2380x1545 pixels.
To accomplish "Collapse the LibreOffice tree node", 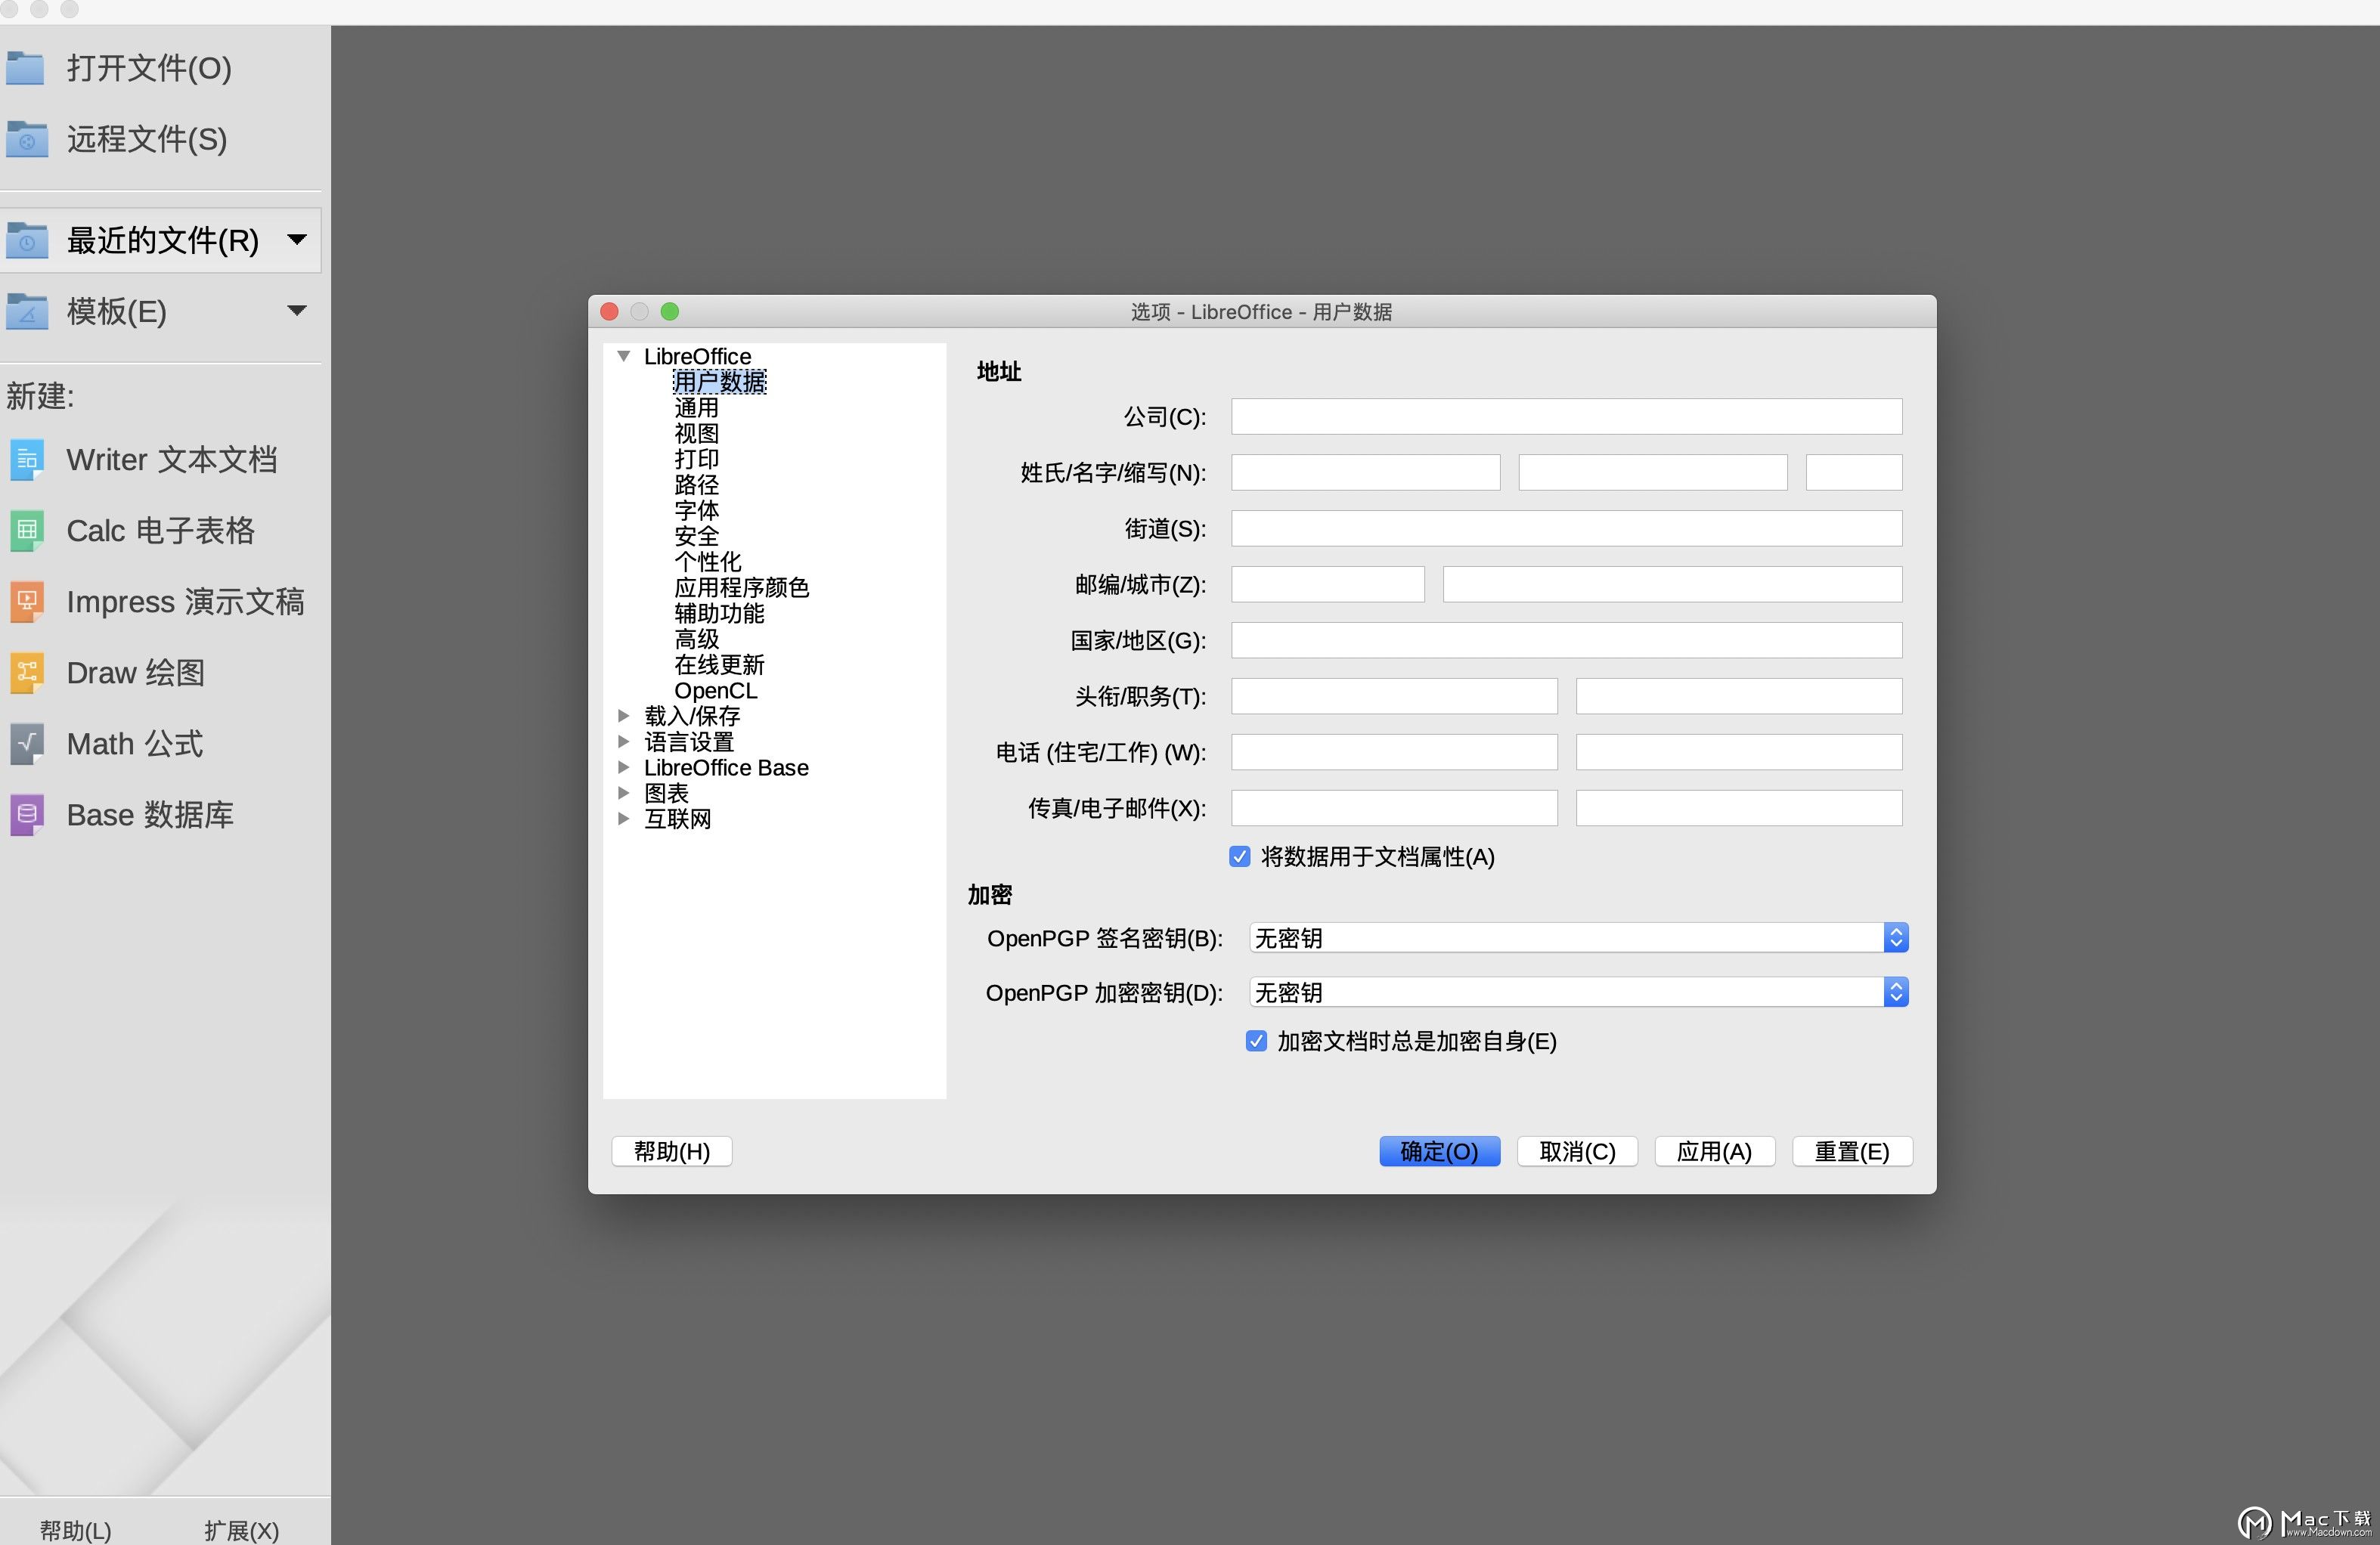I will [623, 356].
